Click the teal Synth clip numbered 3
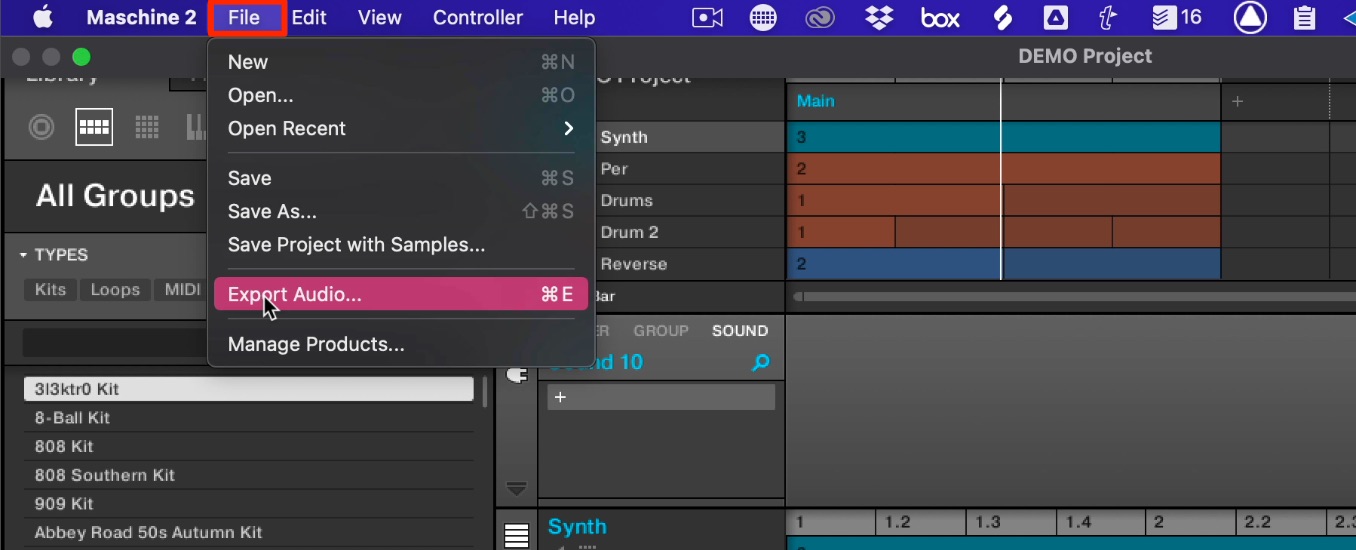Viewport: 1356px width, 550px height. tap(1004, 137)
